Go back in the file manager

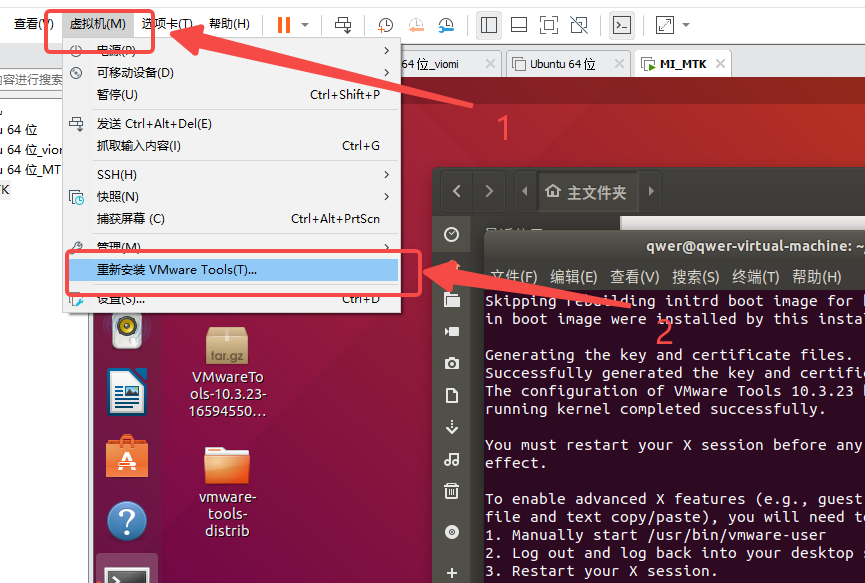pyautogui.click(x=456, y=191)
